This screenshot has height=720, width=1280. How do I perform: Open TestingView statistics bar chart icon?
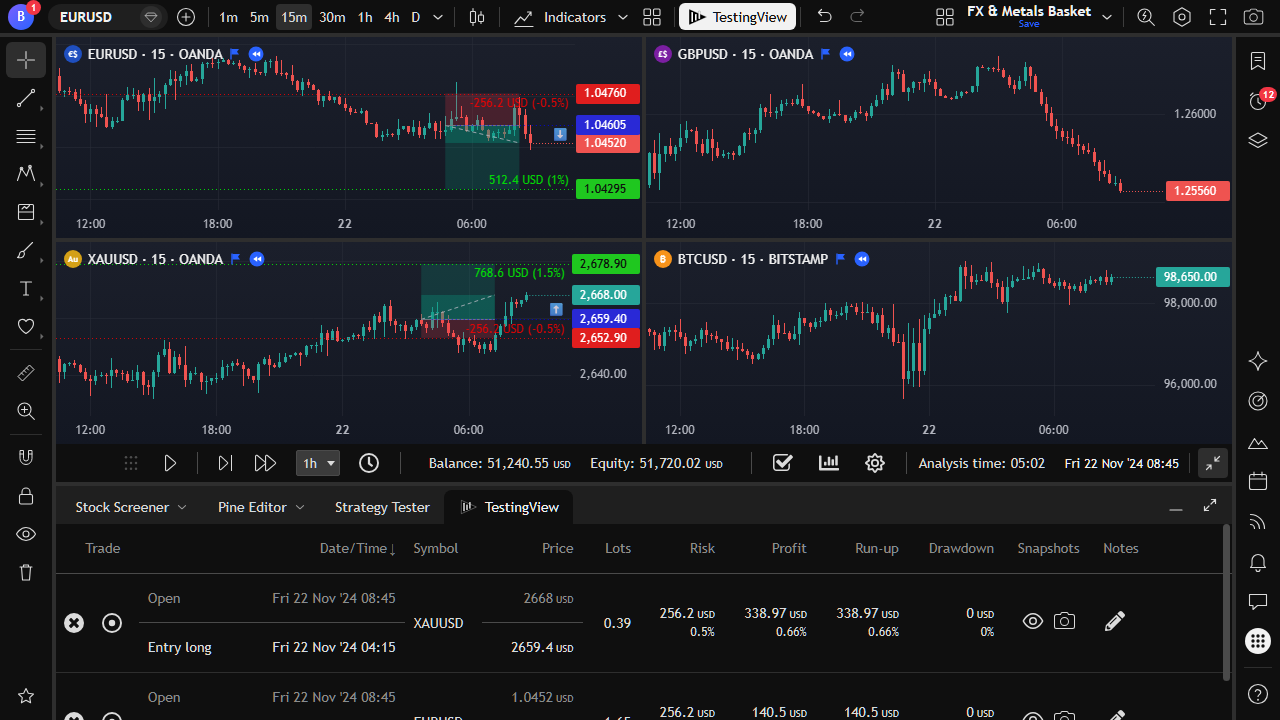(x=829, y=463)
